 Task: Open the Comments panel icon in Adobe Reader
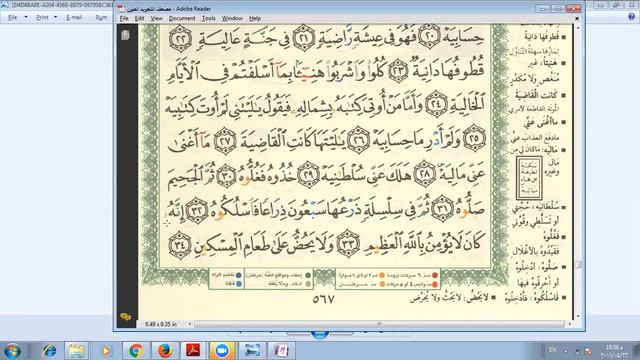[126, 317]
